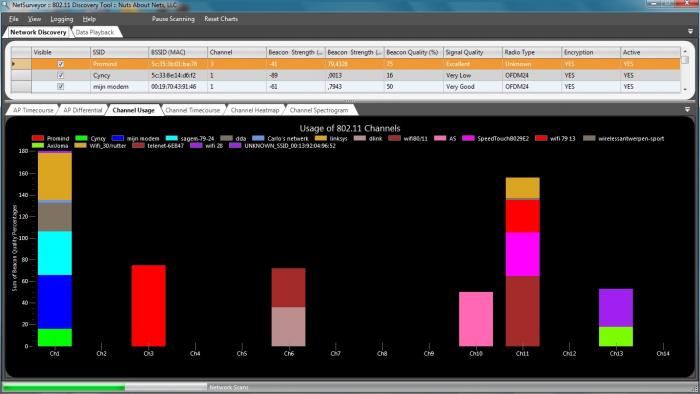Open the Help menu
The height and width of the screenshot is (394, 700).
pos(89,19)
